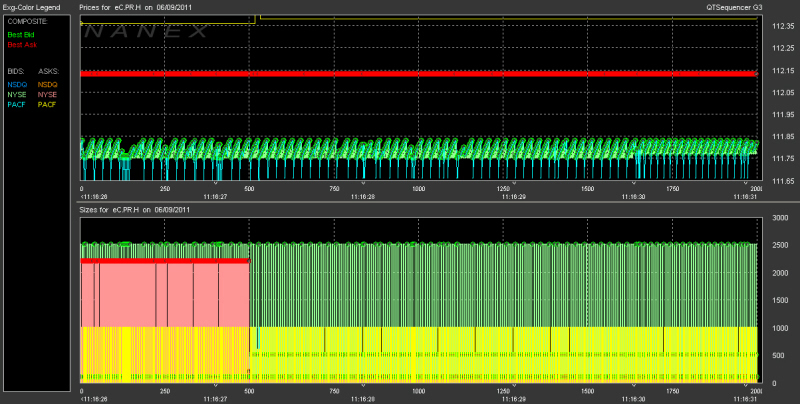
Task: Click the 11:16:28 time label under Prices chart
Action: [x=363, y=196]
